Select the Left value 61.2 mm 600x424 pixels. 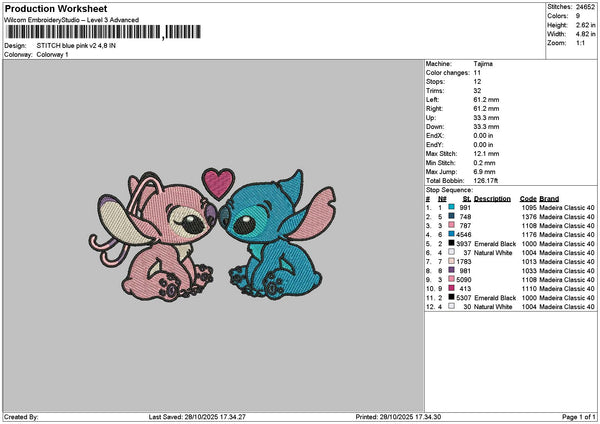pos(486,99)
